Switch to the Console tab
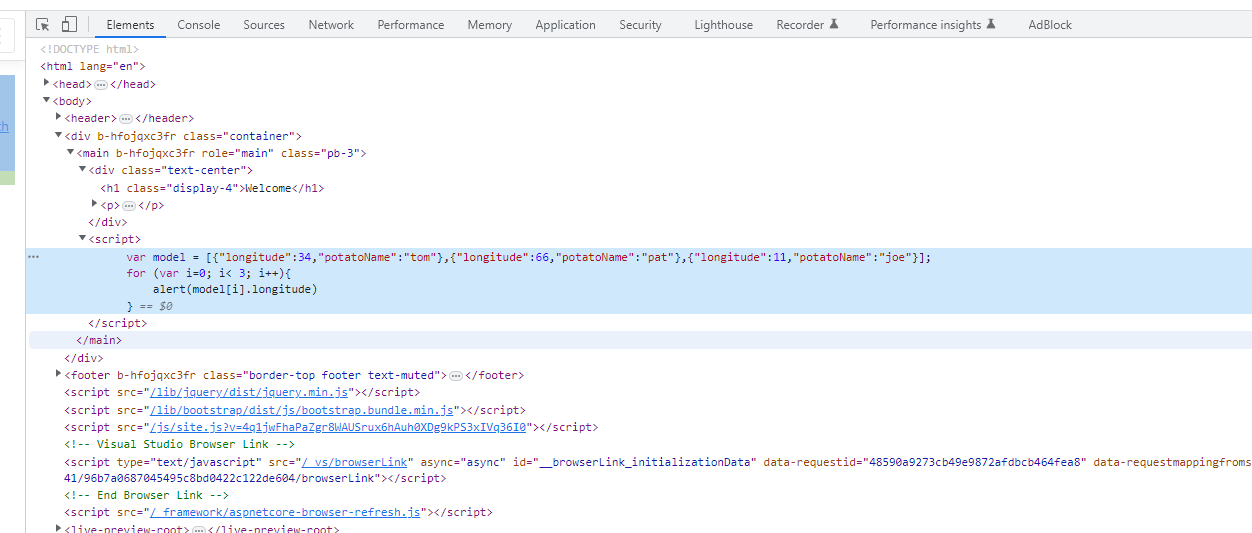The height and width of the screenshot is (533, 1252). 199,25
